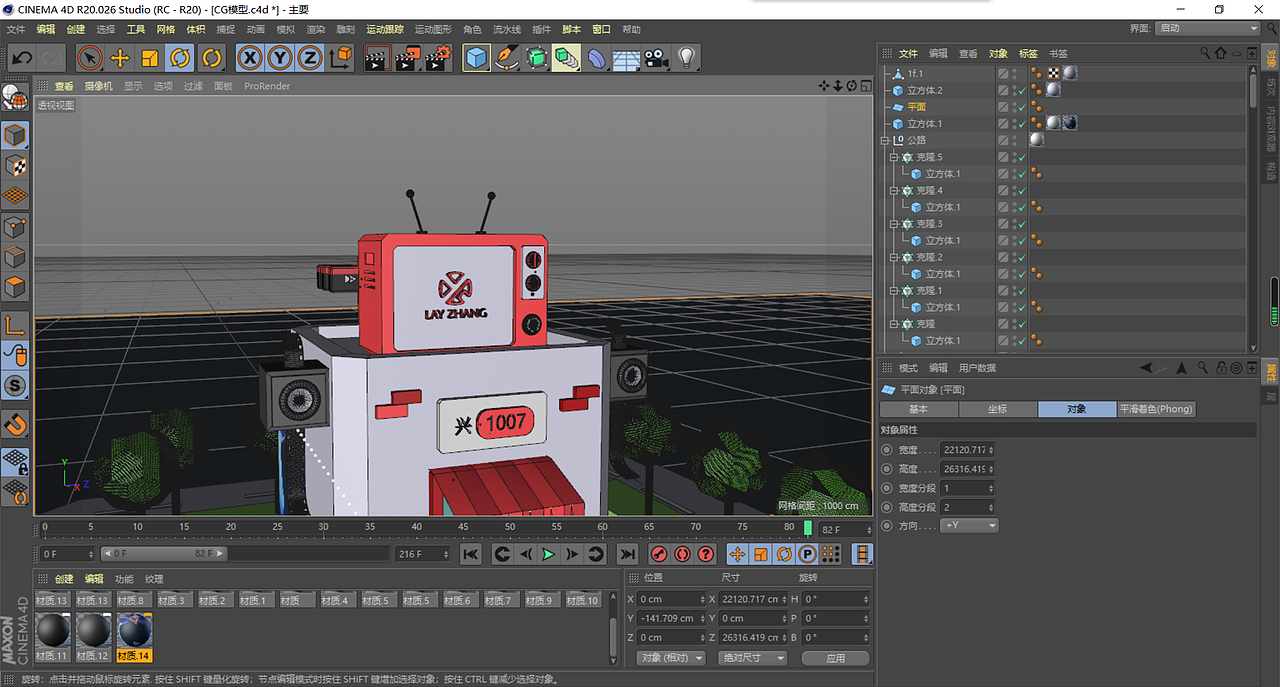Click the light object icon in the toolbar

(686, 57)
